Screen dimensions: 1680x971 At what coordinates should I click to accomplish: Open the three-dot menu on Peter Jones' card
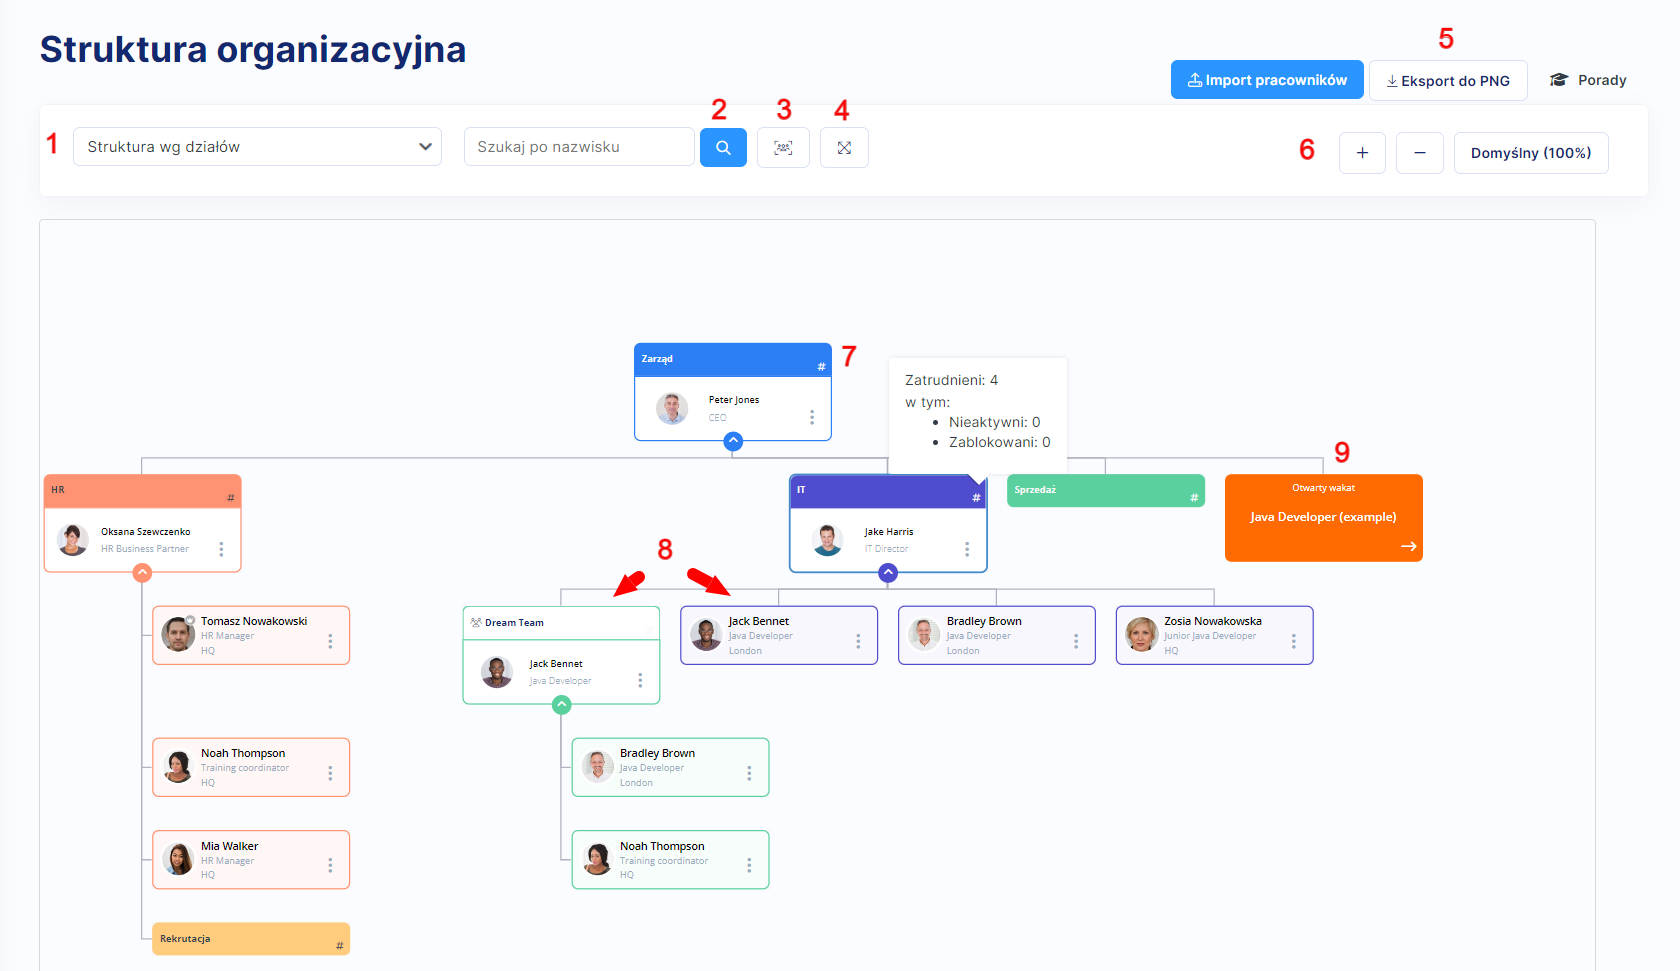point(812,417)
